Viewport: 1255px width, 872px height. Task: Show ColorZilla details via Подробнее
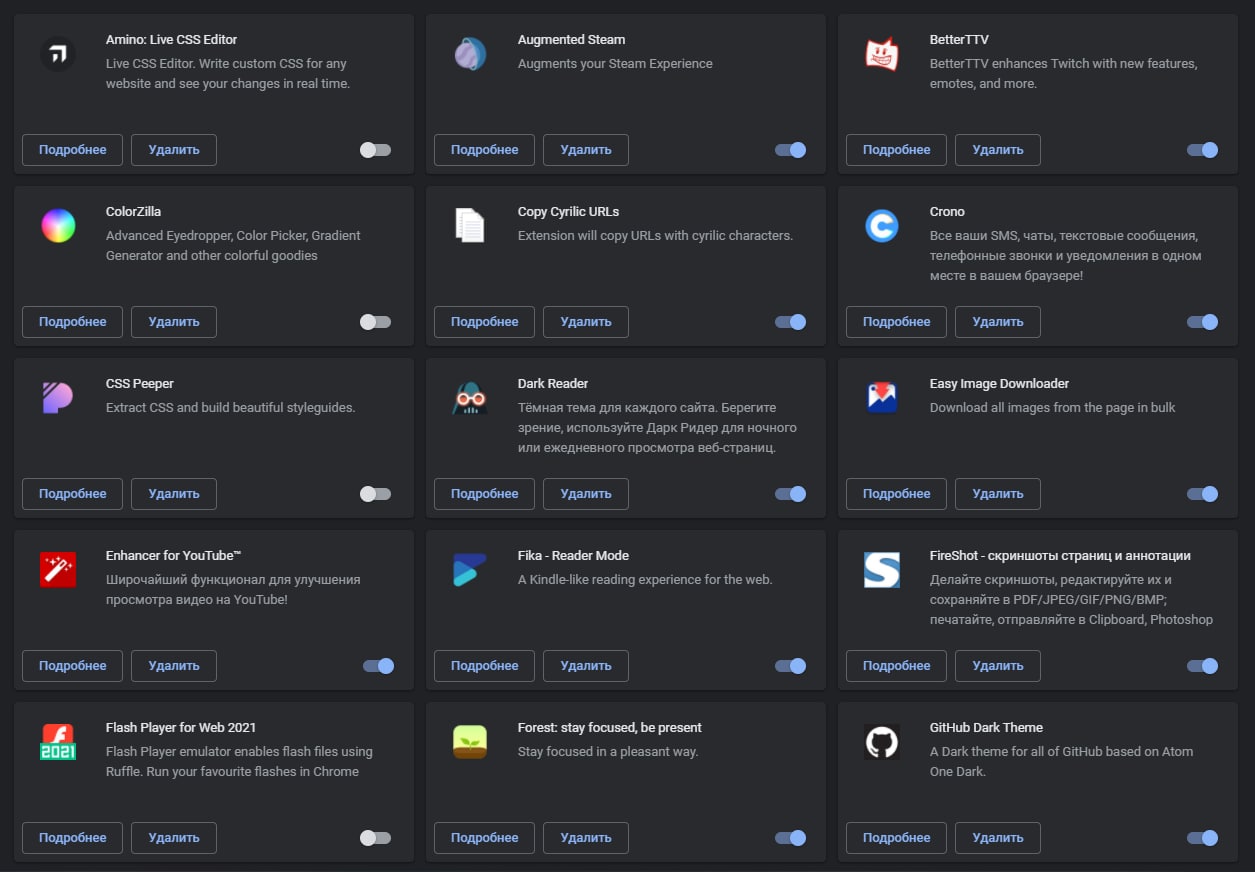point(72,322)
